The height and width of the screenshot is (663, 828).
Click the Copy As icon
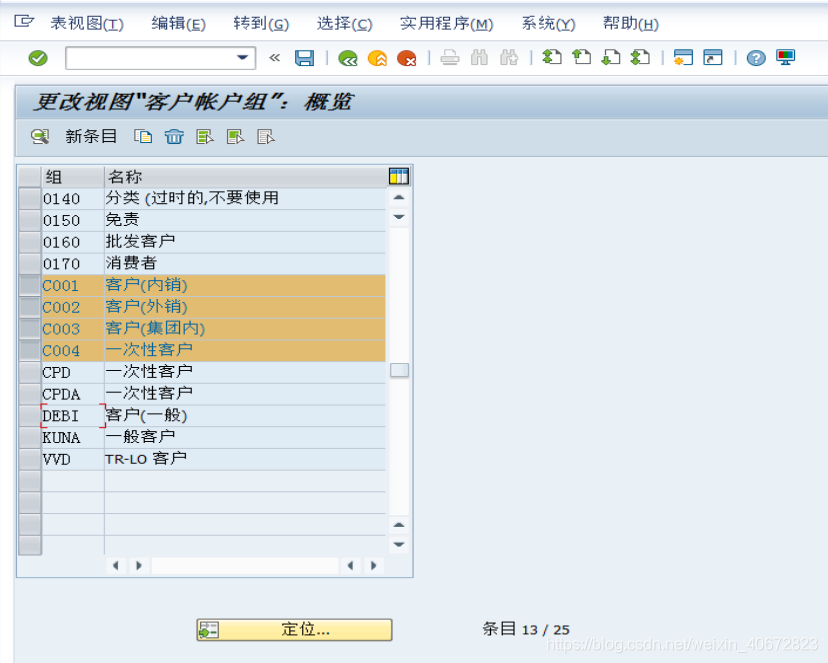(143, 137)
